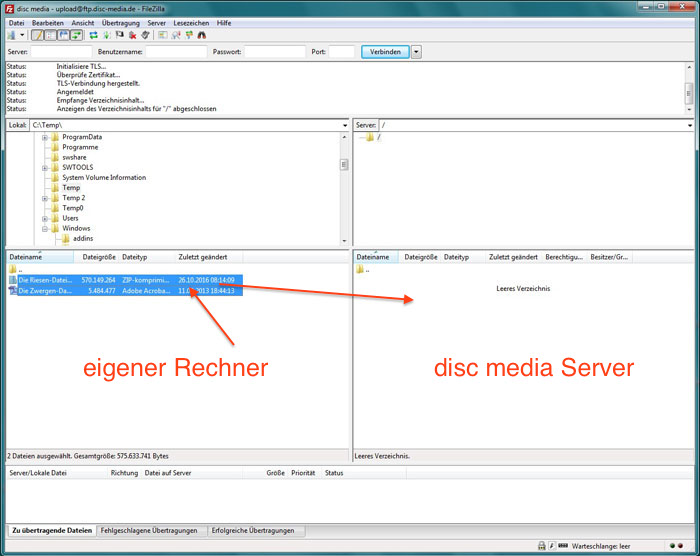
Task: Open the Datei menu
Action: point(17,23)
